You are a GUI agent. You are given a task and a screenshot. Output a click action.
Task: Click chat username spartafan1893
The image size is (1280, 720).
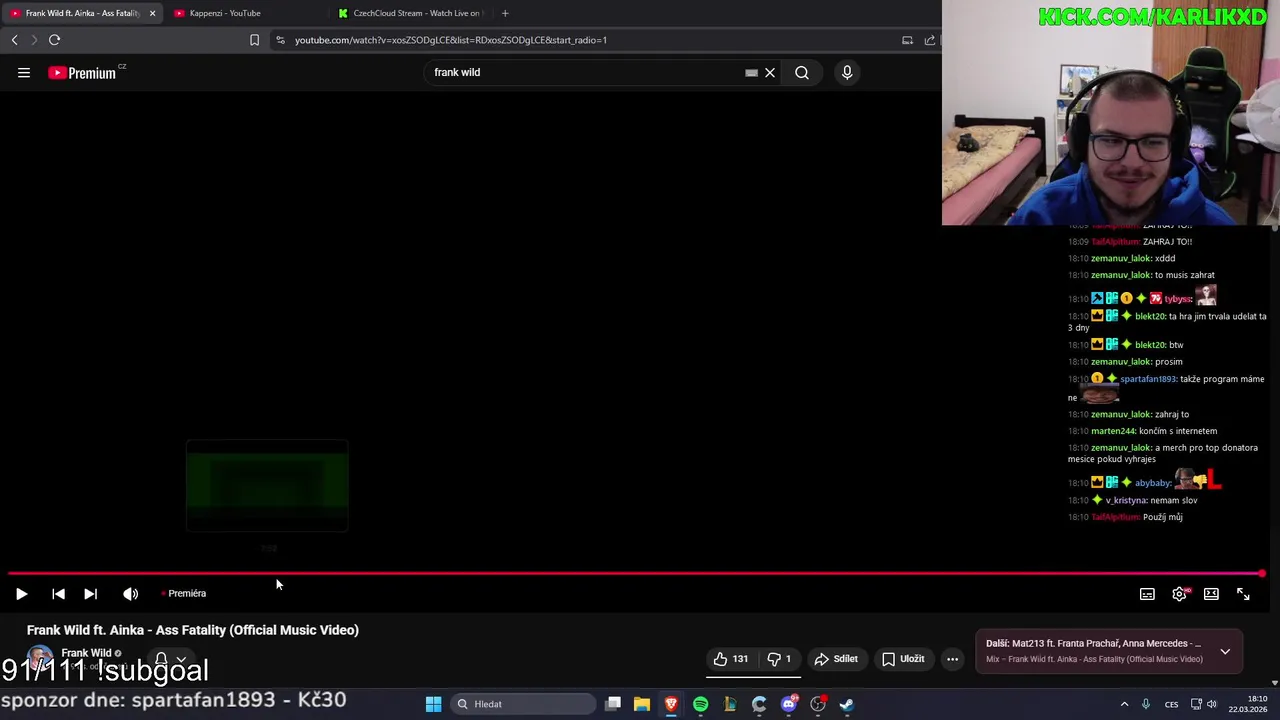tap(1147, 379)
